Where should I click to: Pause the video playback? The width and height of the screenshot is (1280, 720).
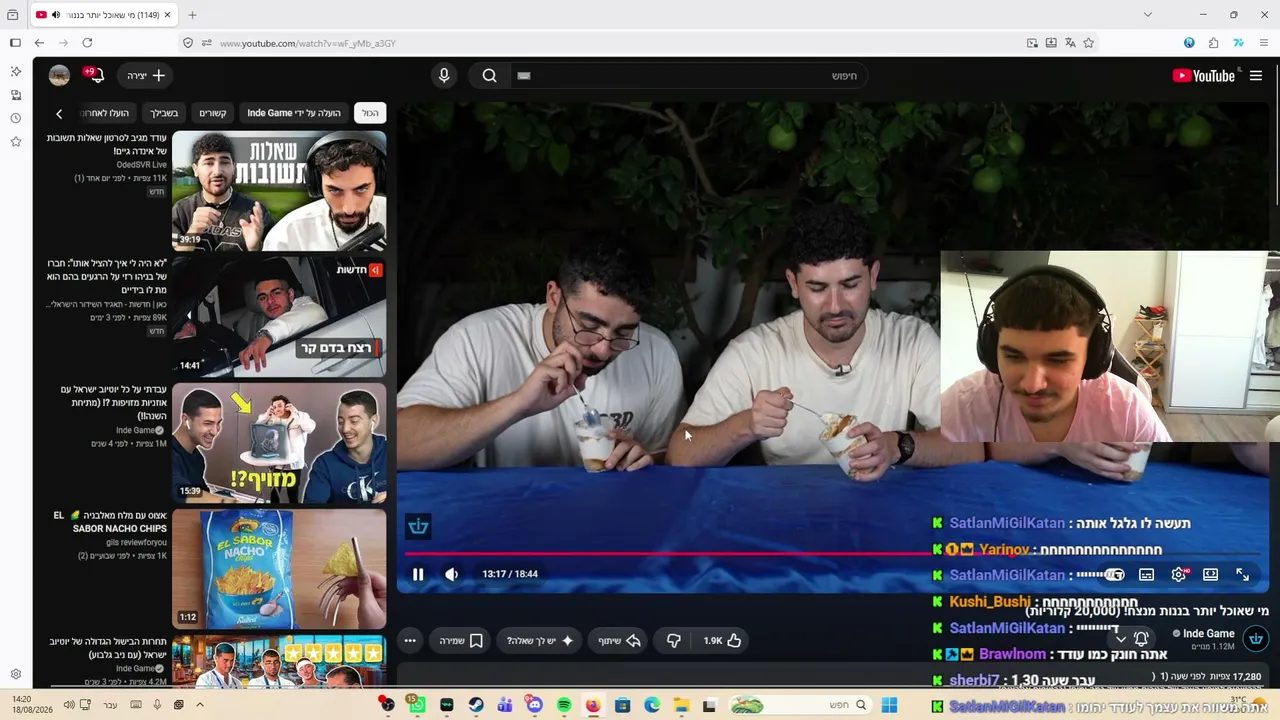(x=418, y=574)
